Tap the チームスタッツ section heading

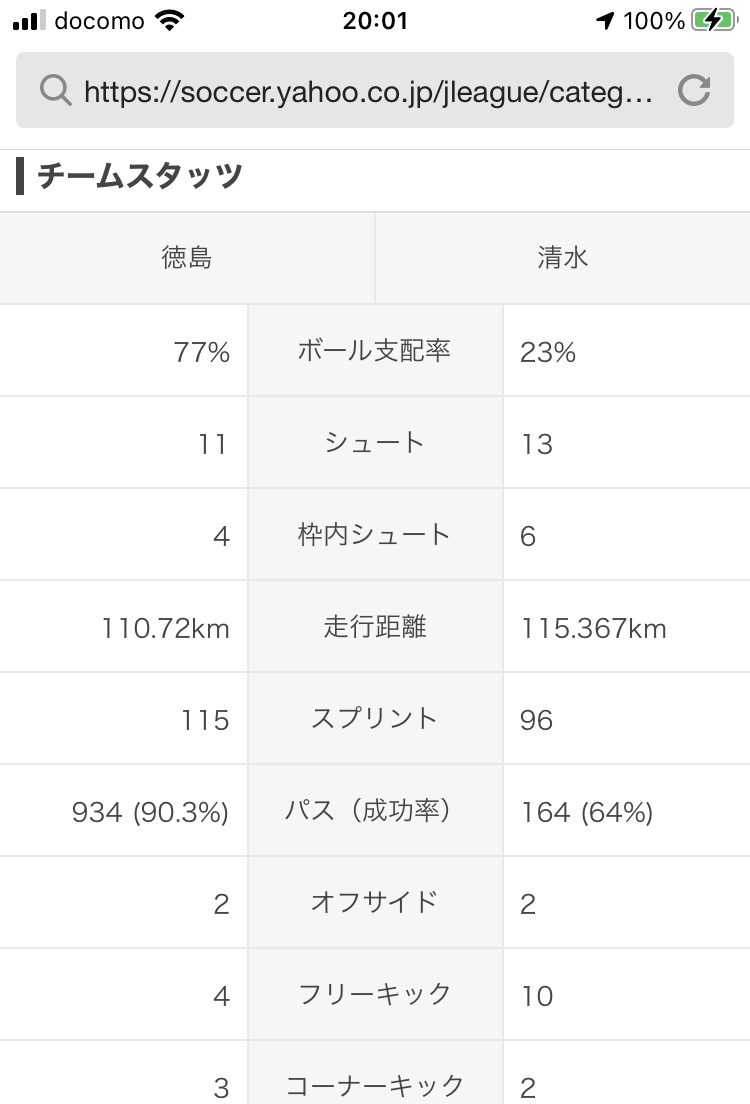pos(139,177)
